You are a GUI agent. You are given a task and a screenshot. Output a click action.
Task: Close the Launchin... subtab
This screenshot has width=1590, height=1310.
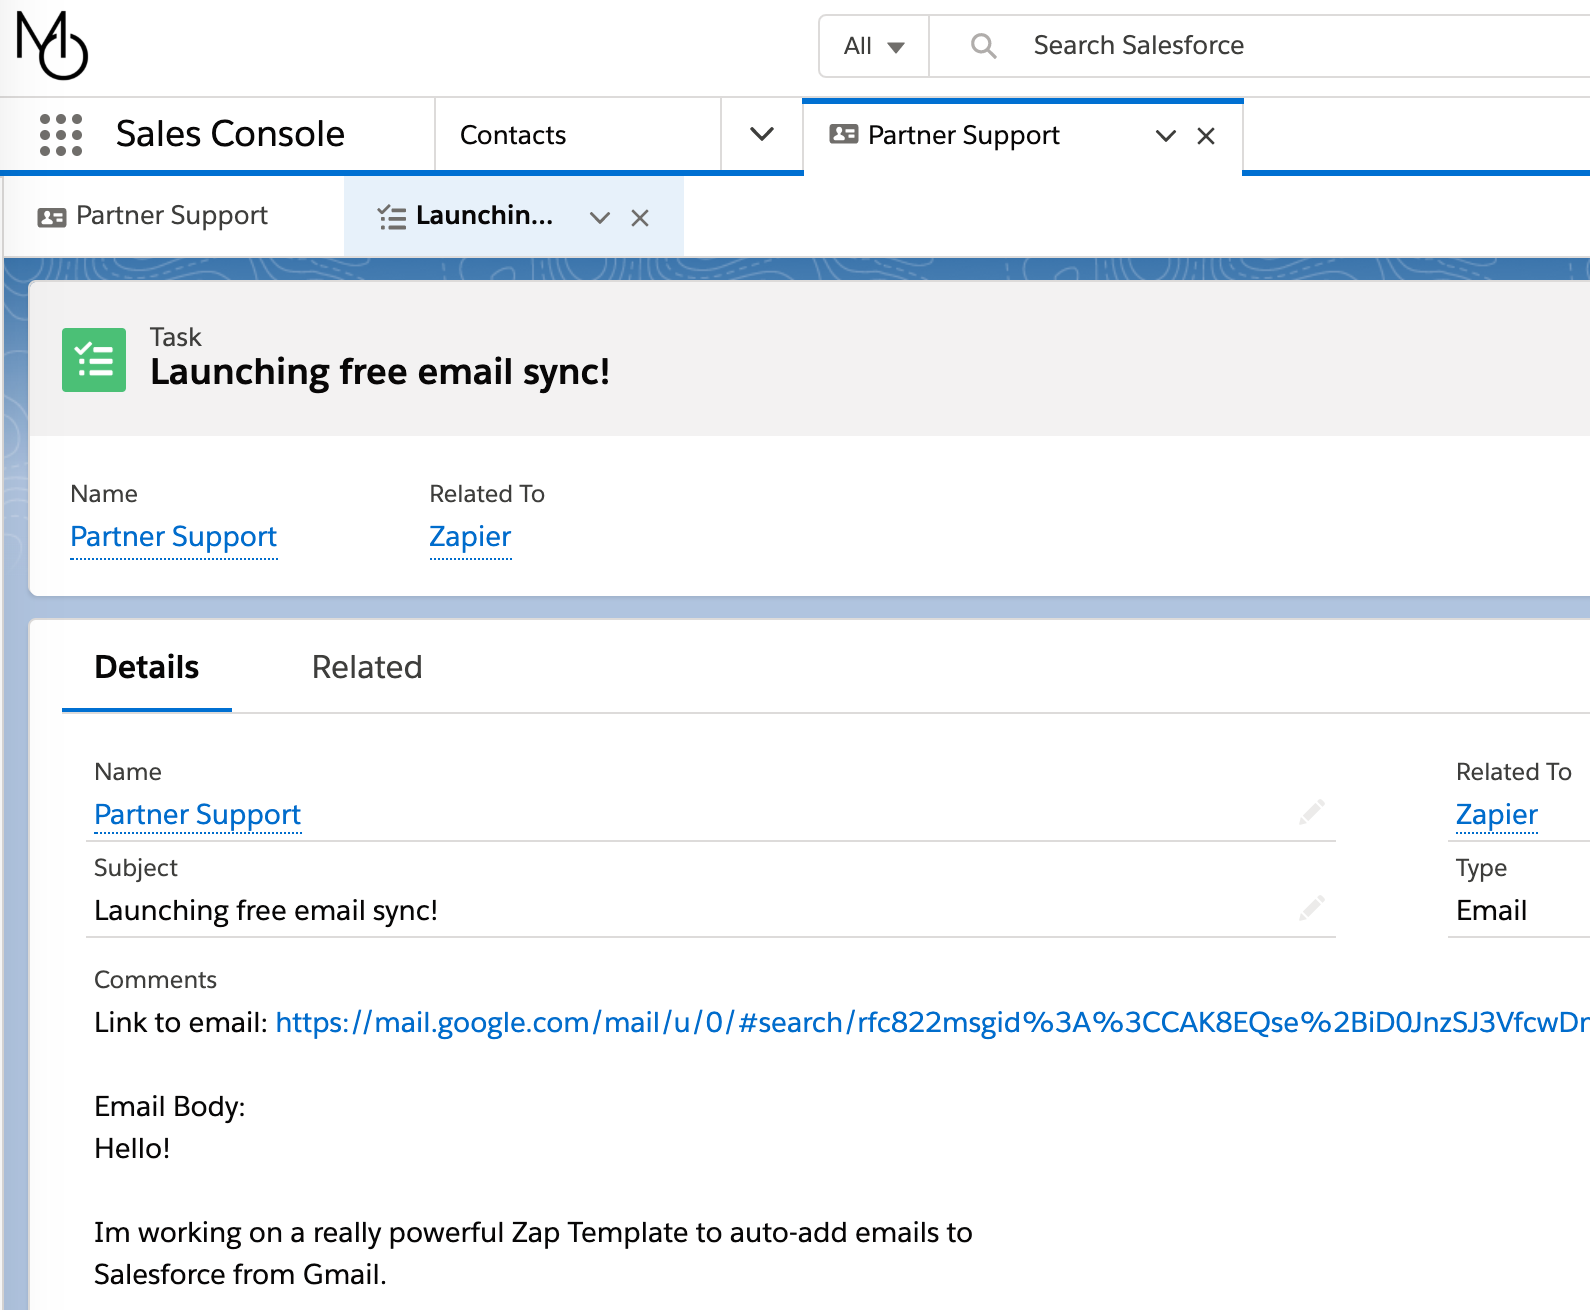pyautogui.click(x=640, y=218)
